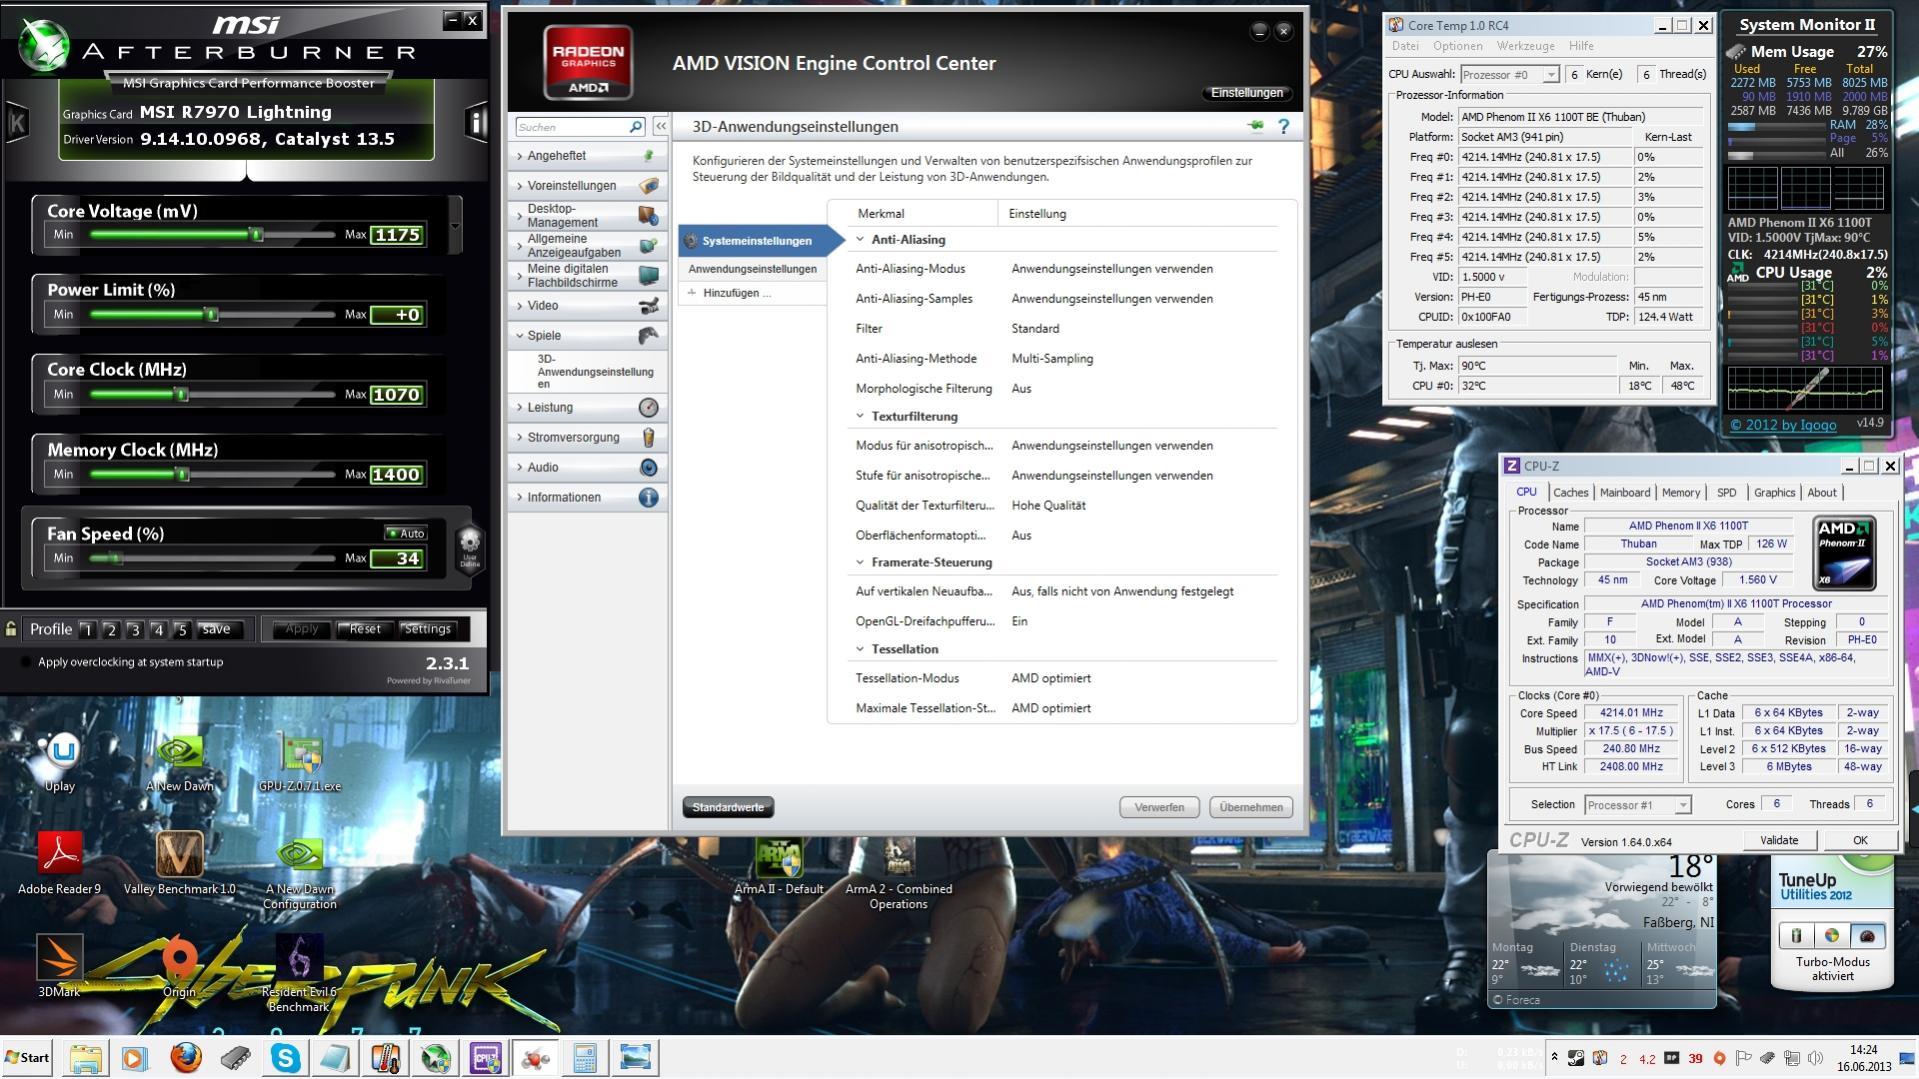This screenshot has height=1079, width=1919.
Task: Switch to the Mainboard tab in CPU-Z
Action: point(1625,493)
